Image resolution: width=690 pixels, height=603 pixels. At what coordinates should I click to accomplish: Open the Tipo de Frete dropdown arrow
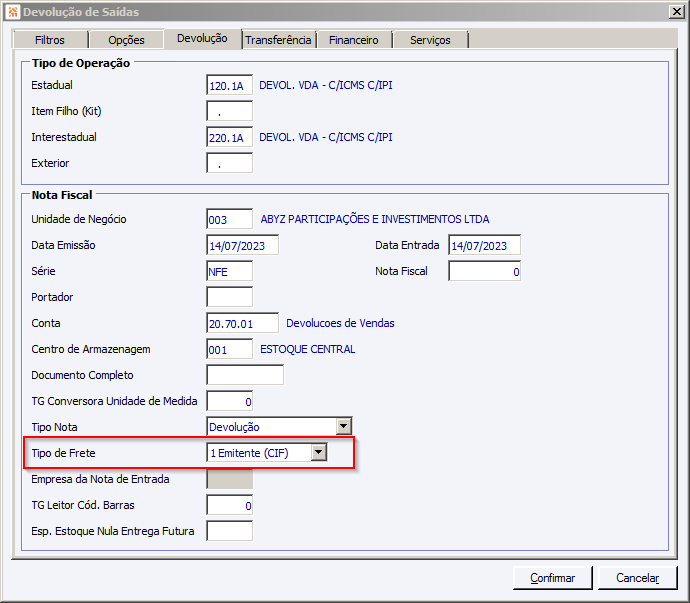319,452
